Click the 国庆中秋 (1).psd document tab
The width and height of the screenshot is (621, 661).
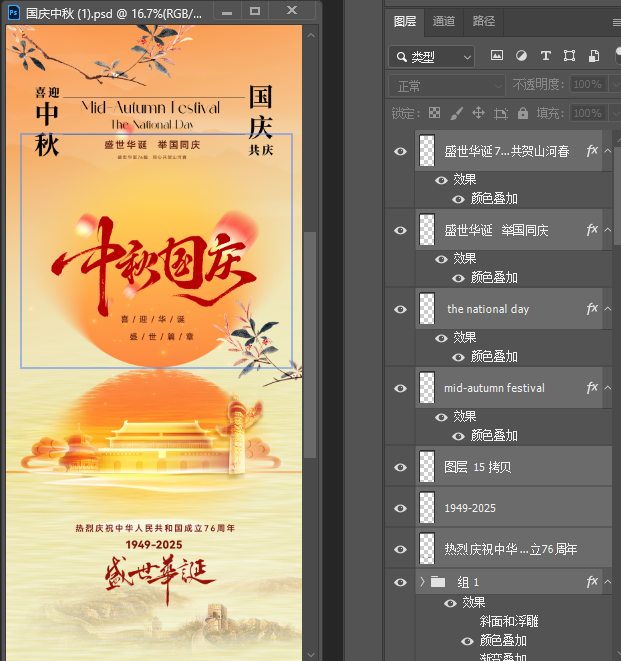[x=112, y=13]
